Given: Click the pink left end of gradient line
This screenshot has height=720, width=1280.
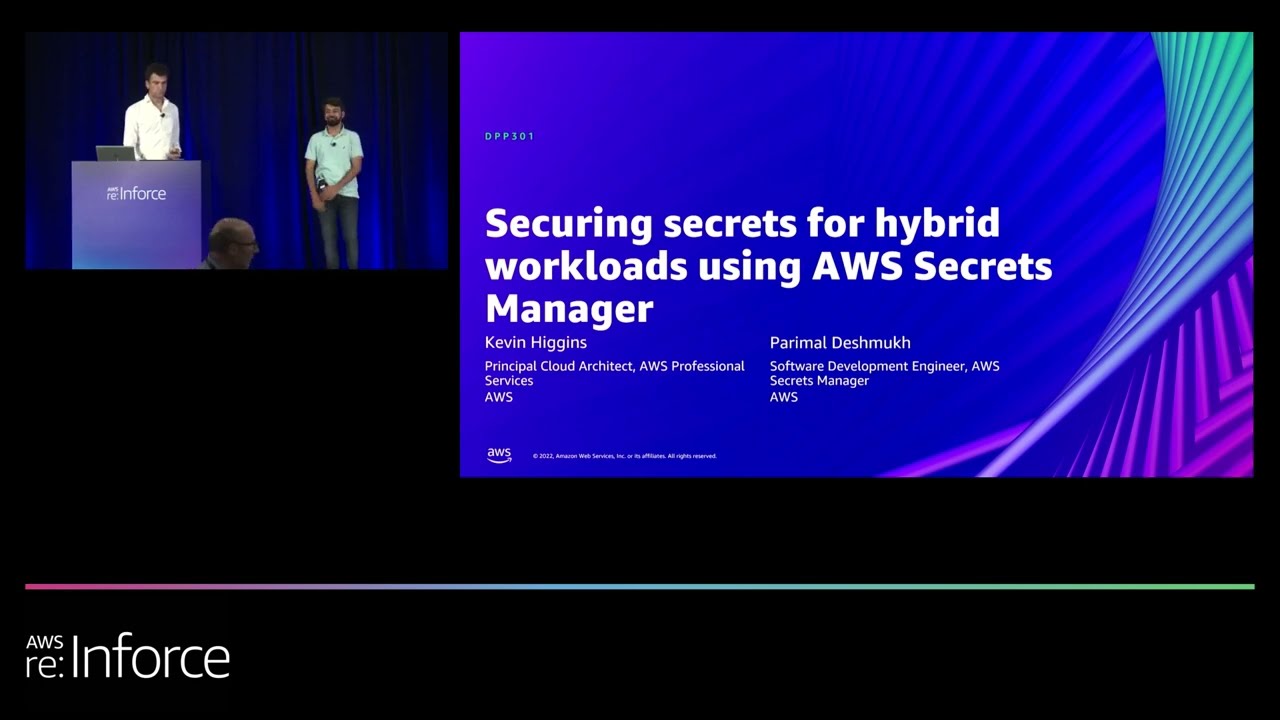Looking at the screenshot, I should (40, 586).
